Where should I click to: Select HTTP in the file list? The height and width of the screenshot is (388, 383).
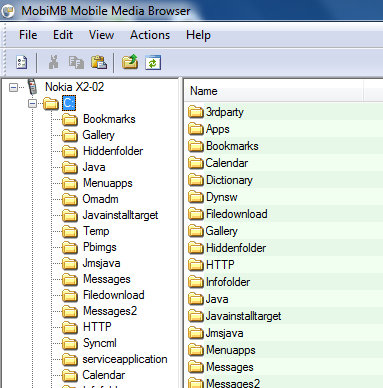[220, 265]
